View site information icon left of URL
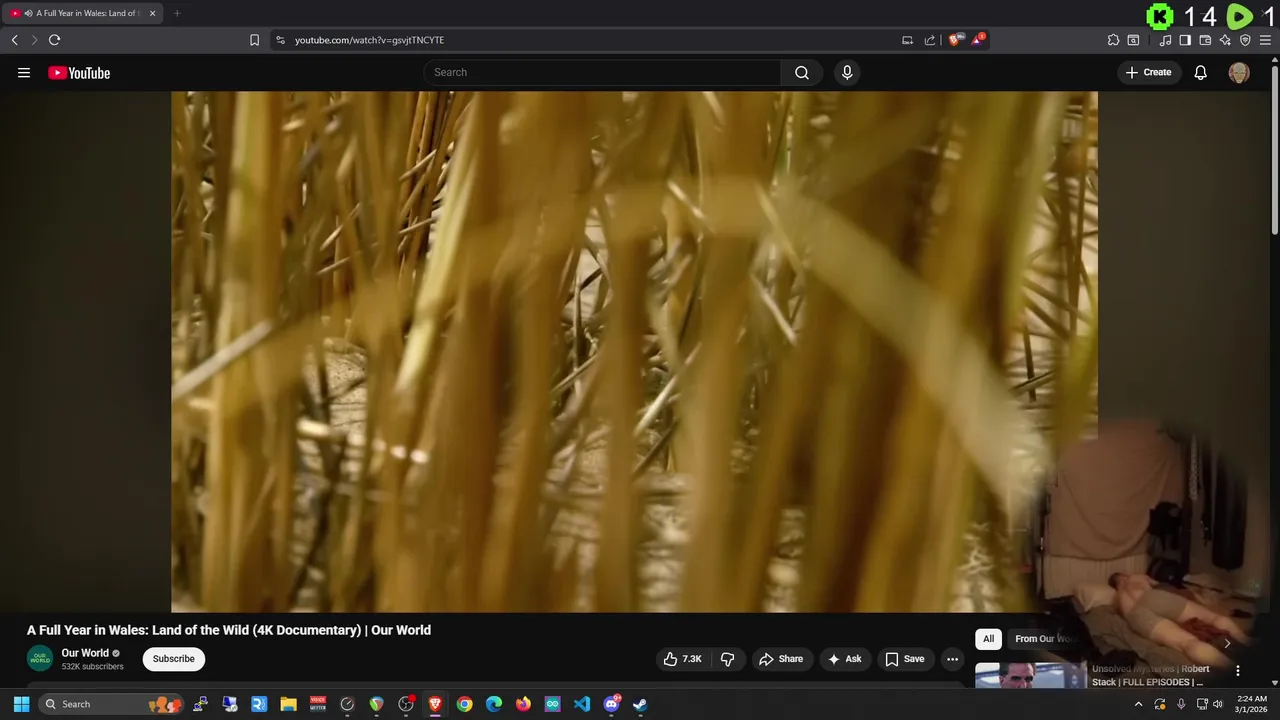The height and width of the screenshot is (720, 1280). click(280, 40)
